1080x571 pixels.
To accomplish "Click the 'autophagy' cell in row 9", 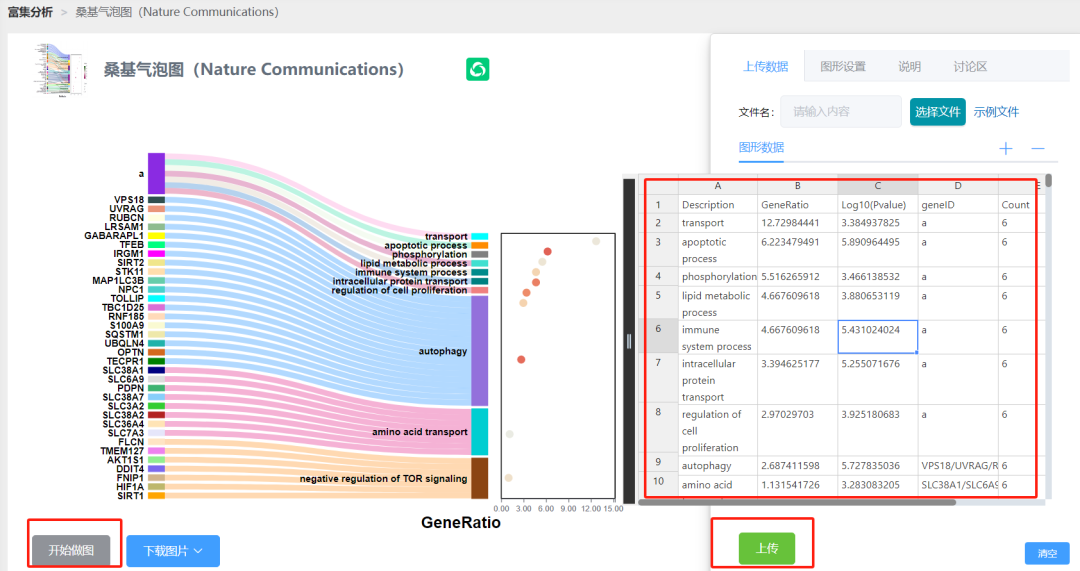I will pyautogui.click(x=718, y=466).
